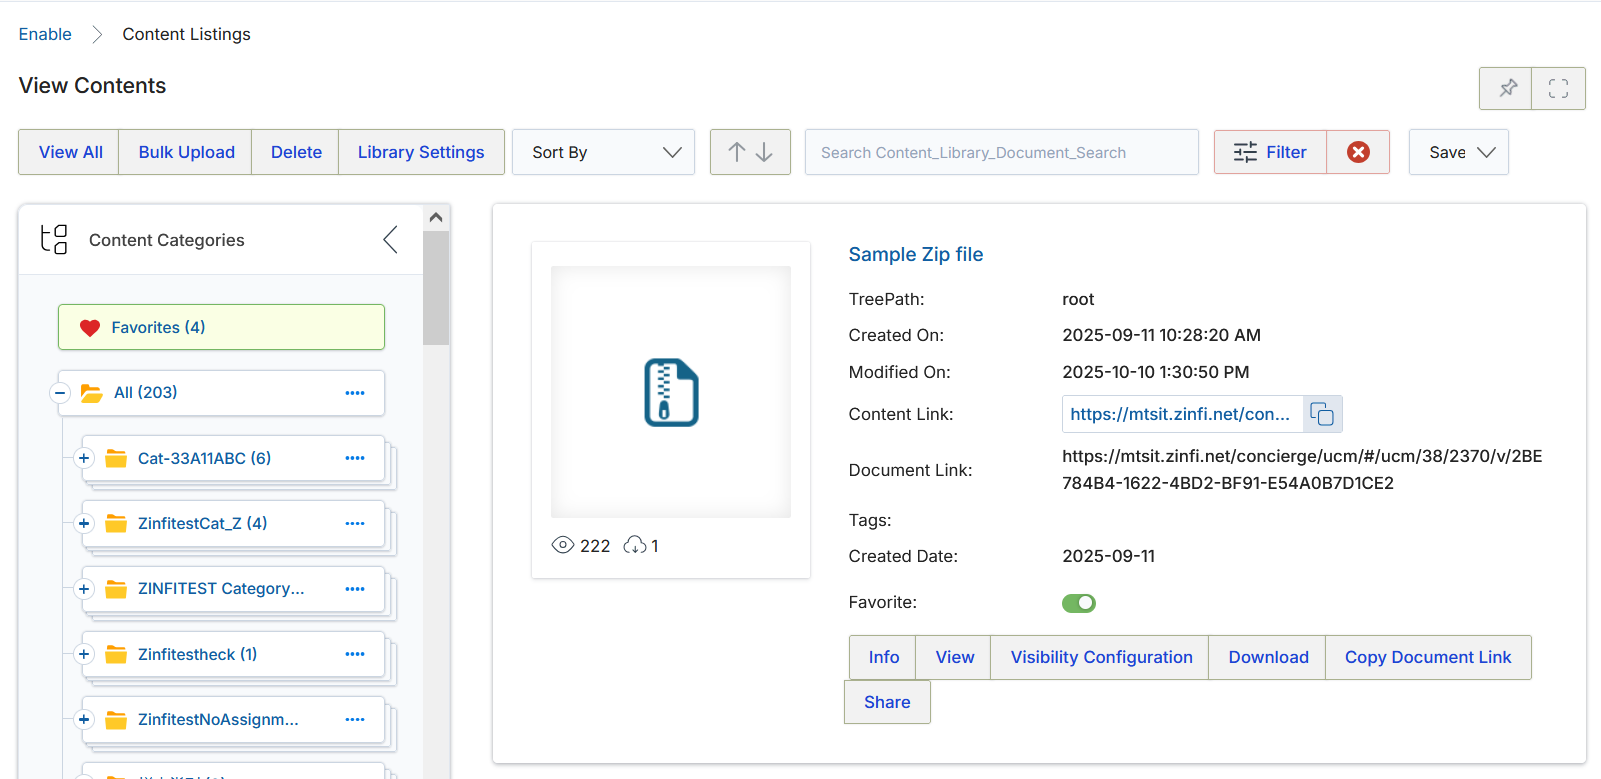Click the pin icon button

[x=1506, y=89]
